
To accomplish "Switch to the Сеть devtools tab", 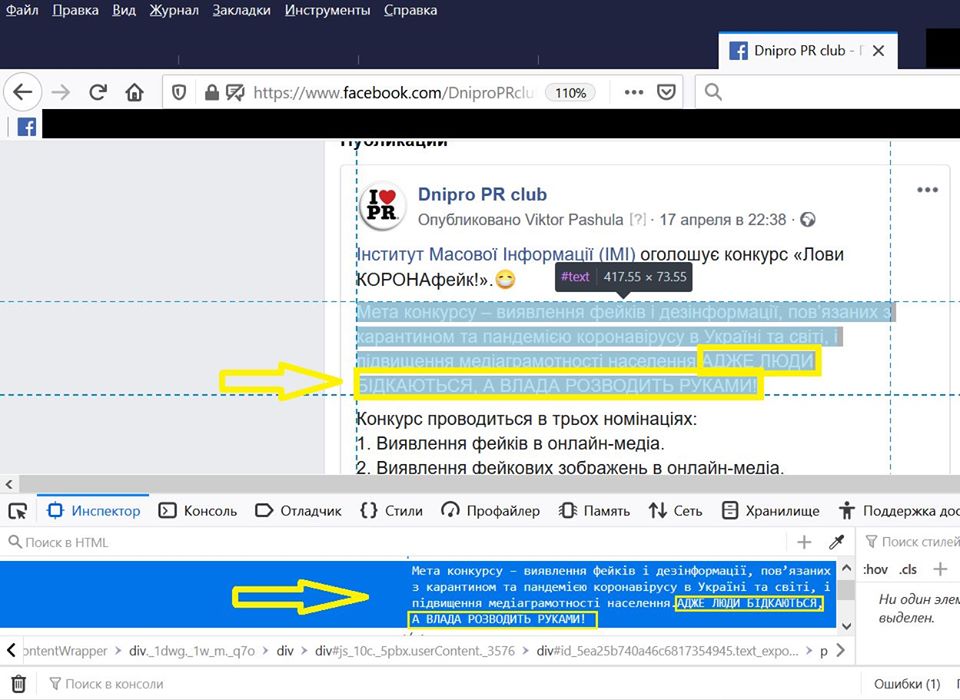I will coord(675,511).
